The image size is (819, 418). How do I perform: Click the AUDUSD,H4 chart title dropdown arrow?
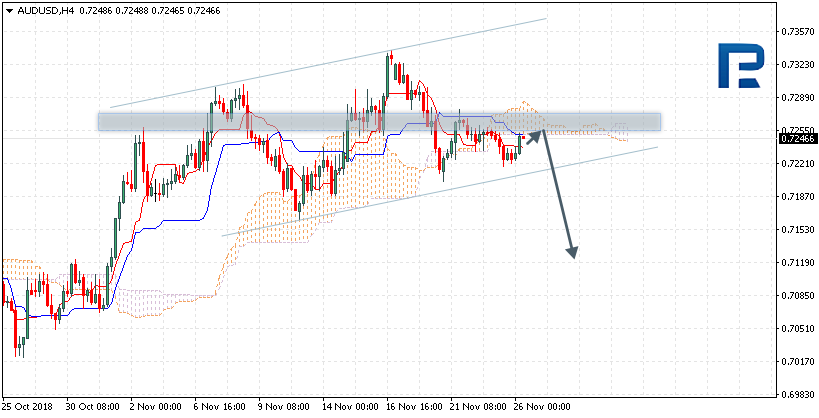coord(10,10)
